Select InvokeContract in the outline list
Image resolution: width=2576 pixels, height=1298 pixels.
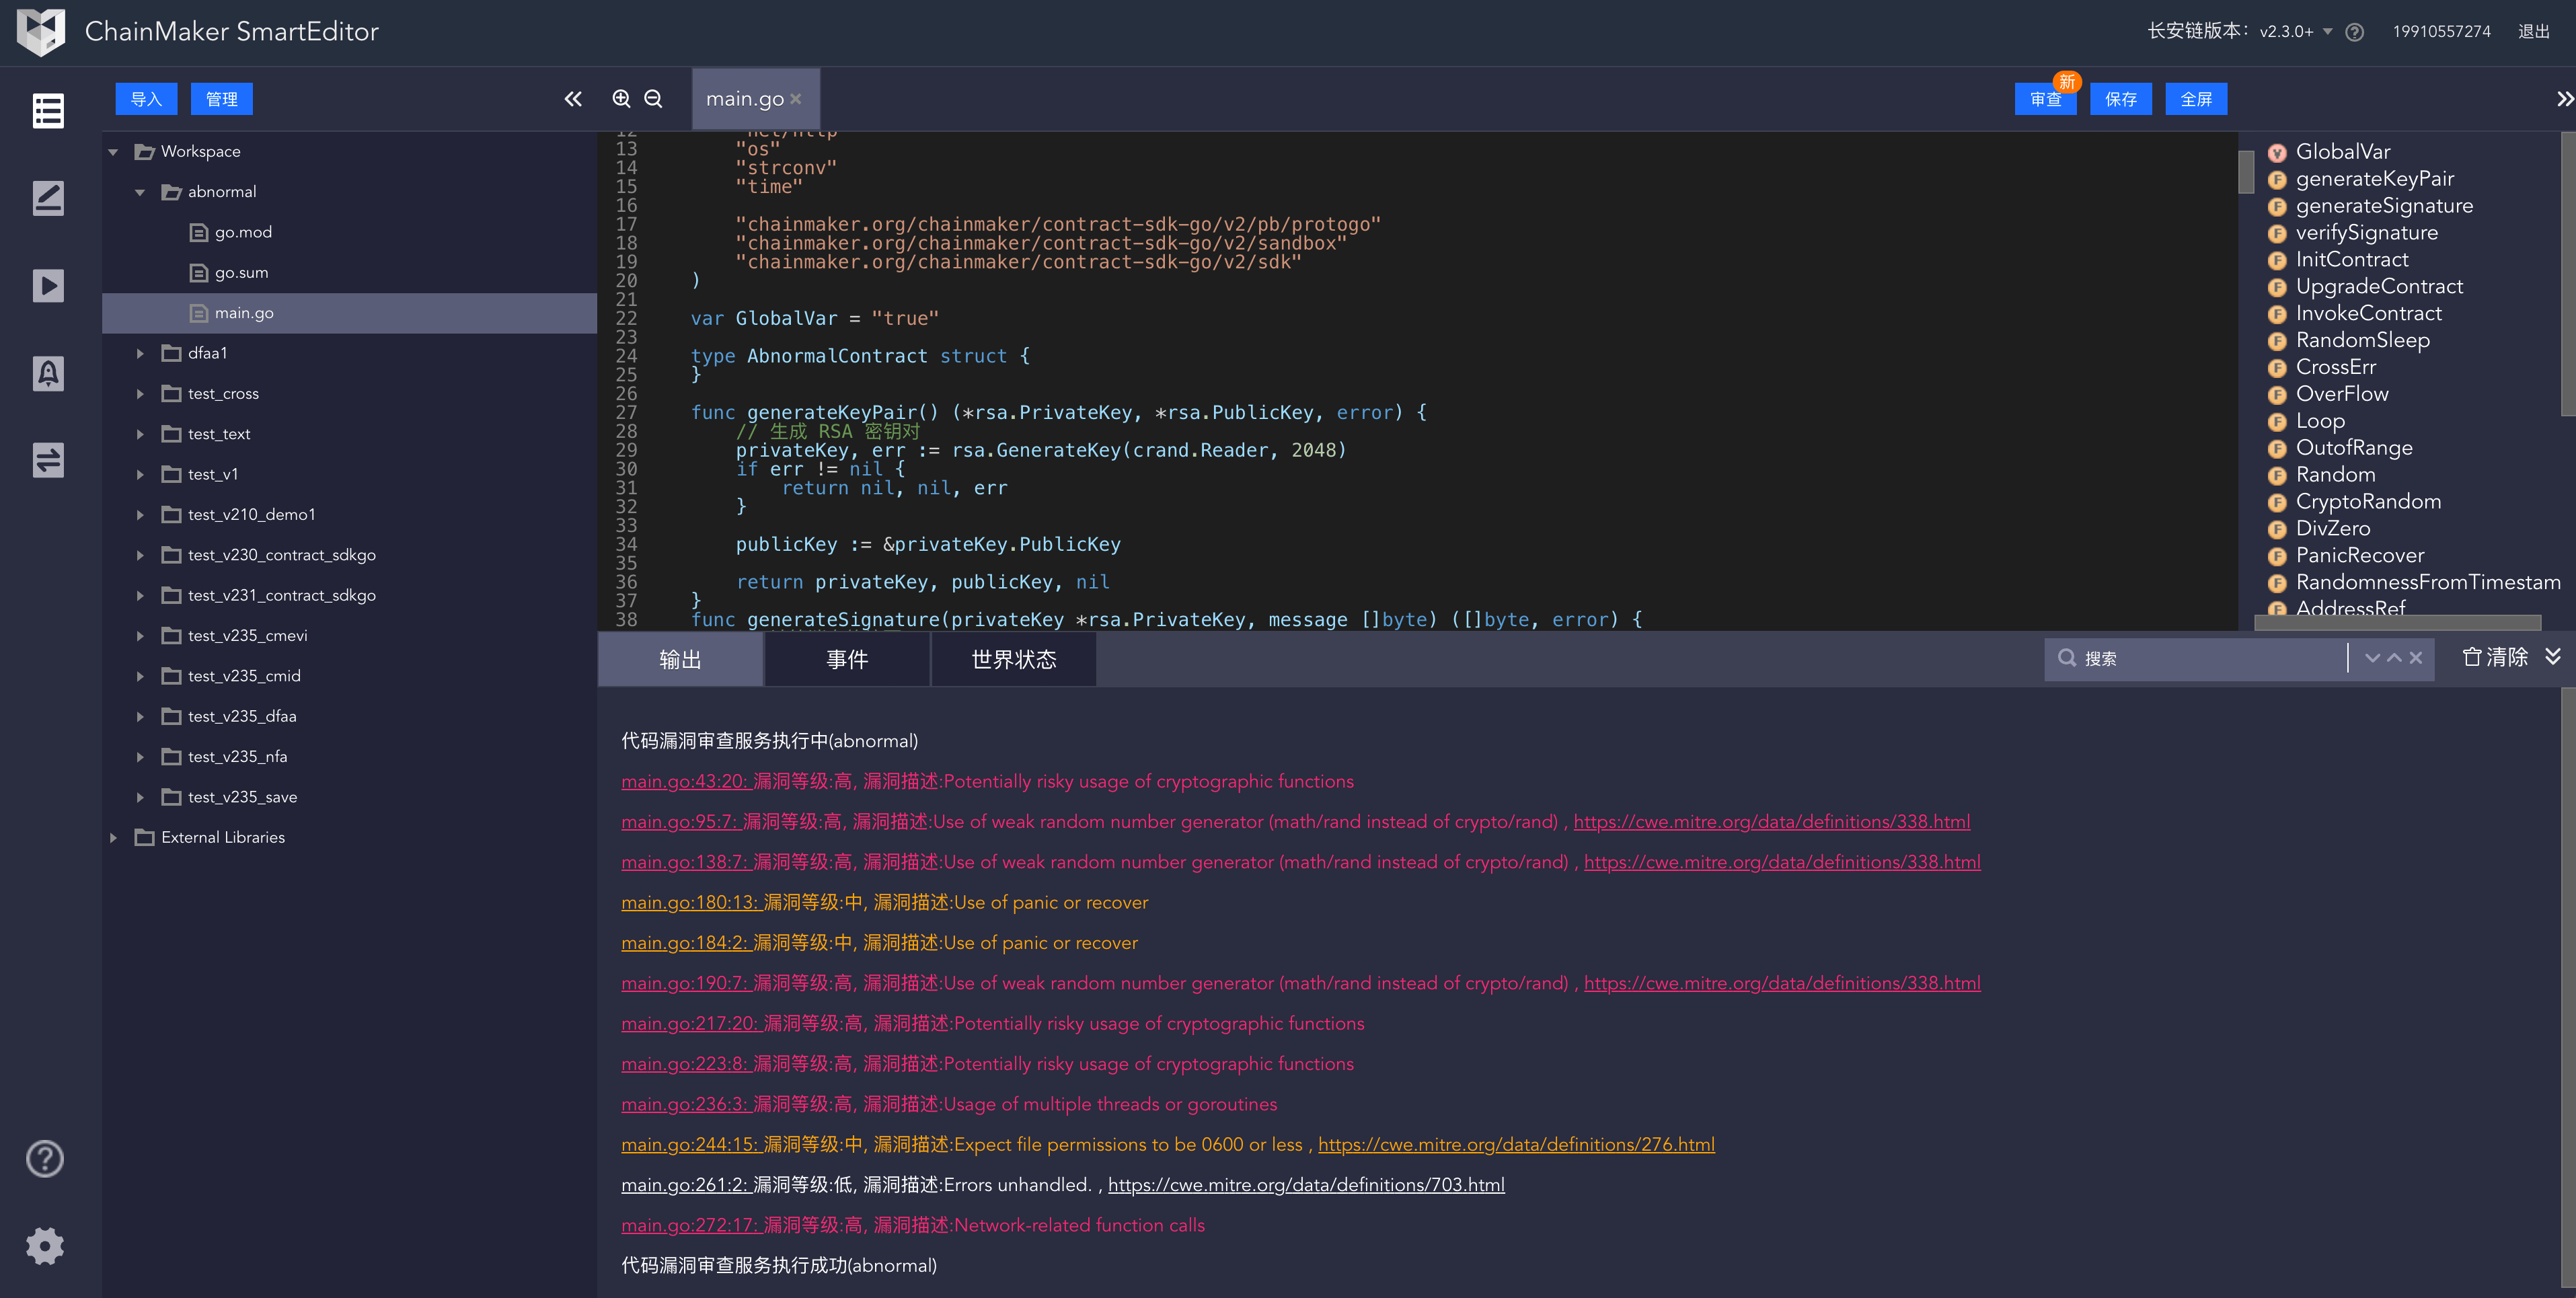coord(2368,313)
